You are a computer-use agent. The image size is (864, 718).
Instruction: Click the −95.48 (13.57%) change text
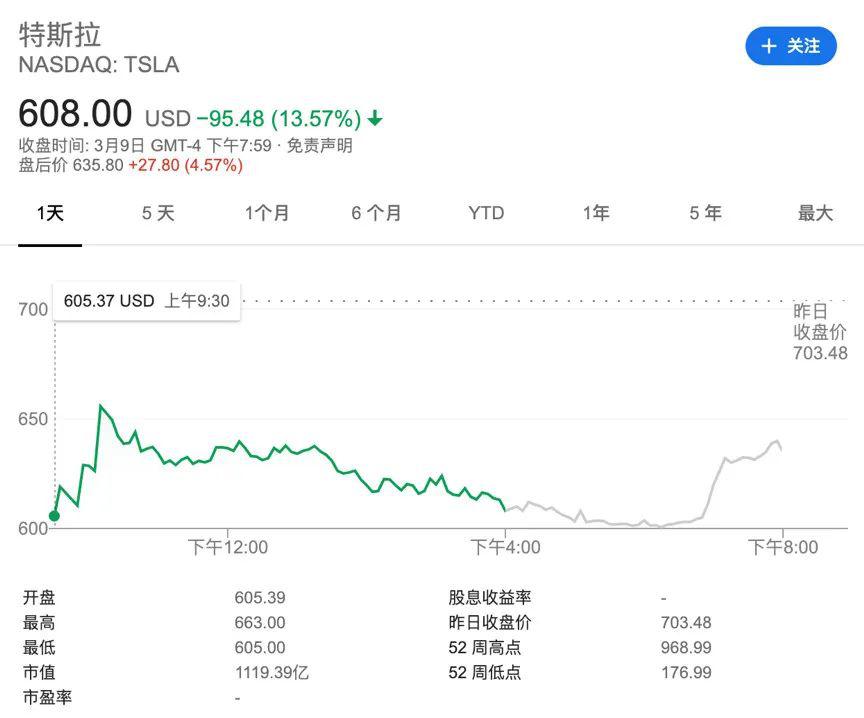coord(279,118)
